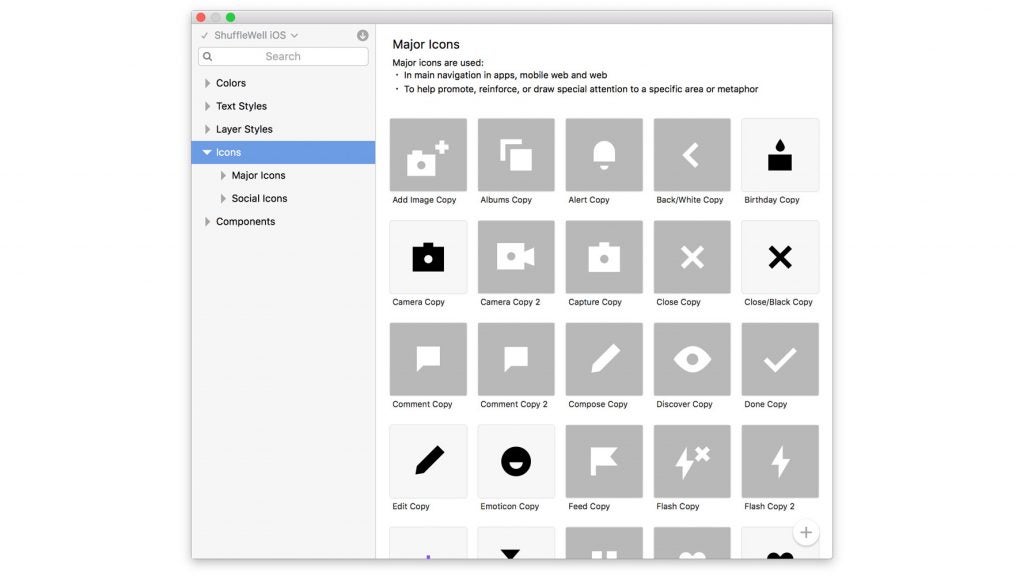The image size is (1024, 576).
Task: Open the ShuffleWell iOS library dropdown
Action: pos(256,35)
